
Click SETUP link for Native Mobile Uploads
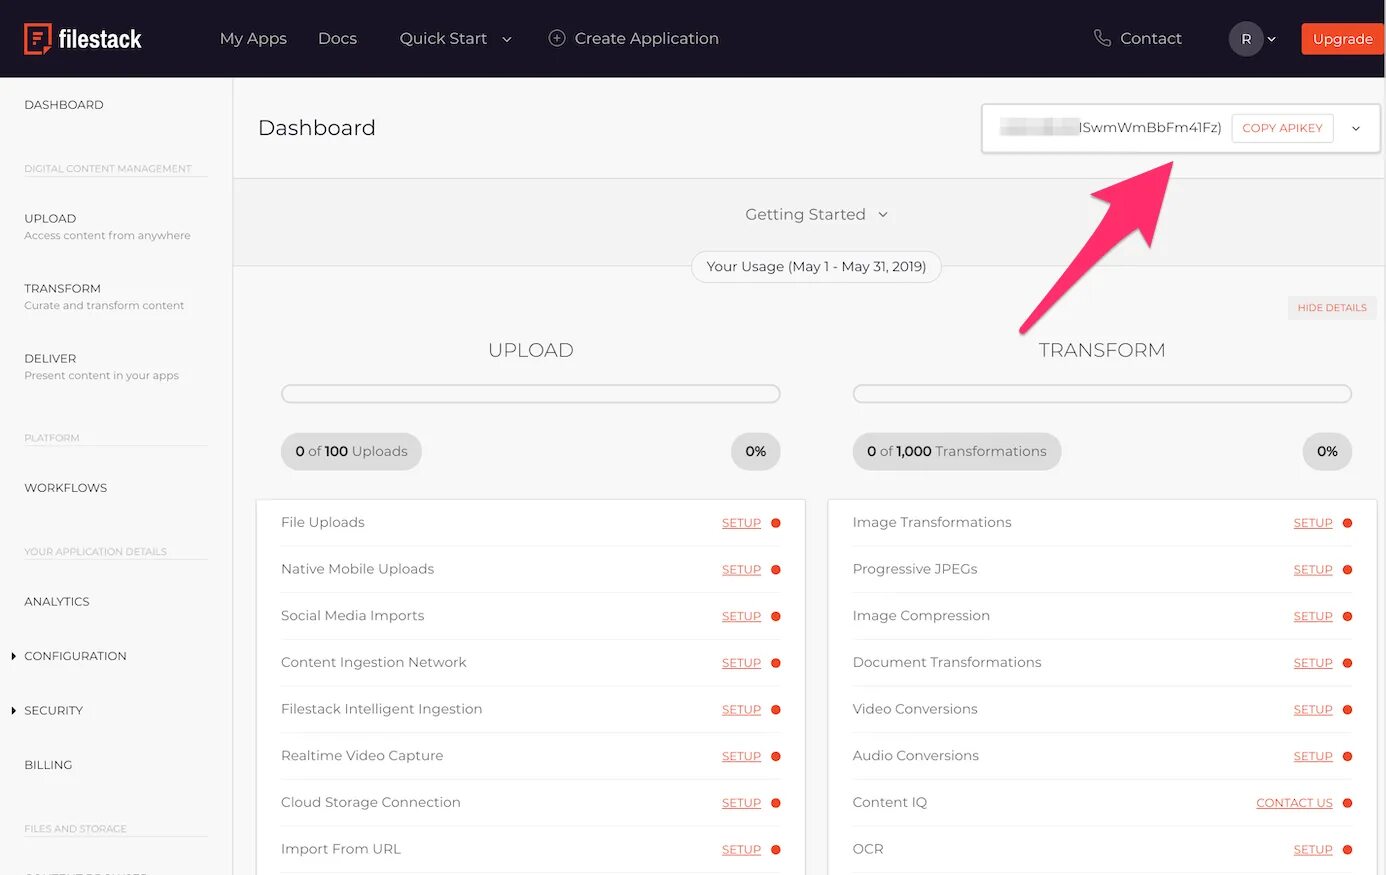pyautogui.click(x=741, y=570)
